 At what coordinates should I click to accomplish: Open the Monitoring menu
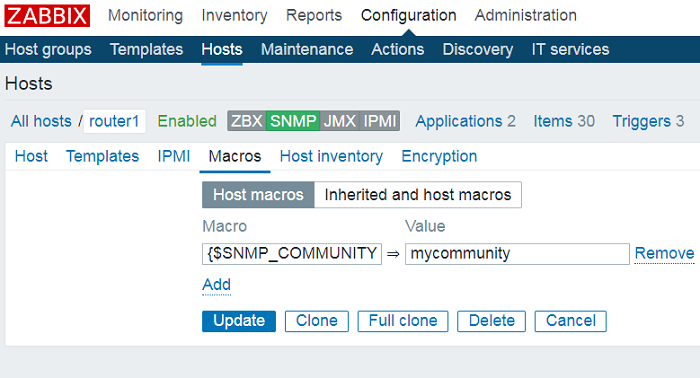(x=145, y=16)
